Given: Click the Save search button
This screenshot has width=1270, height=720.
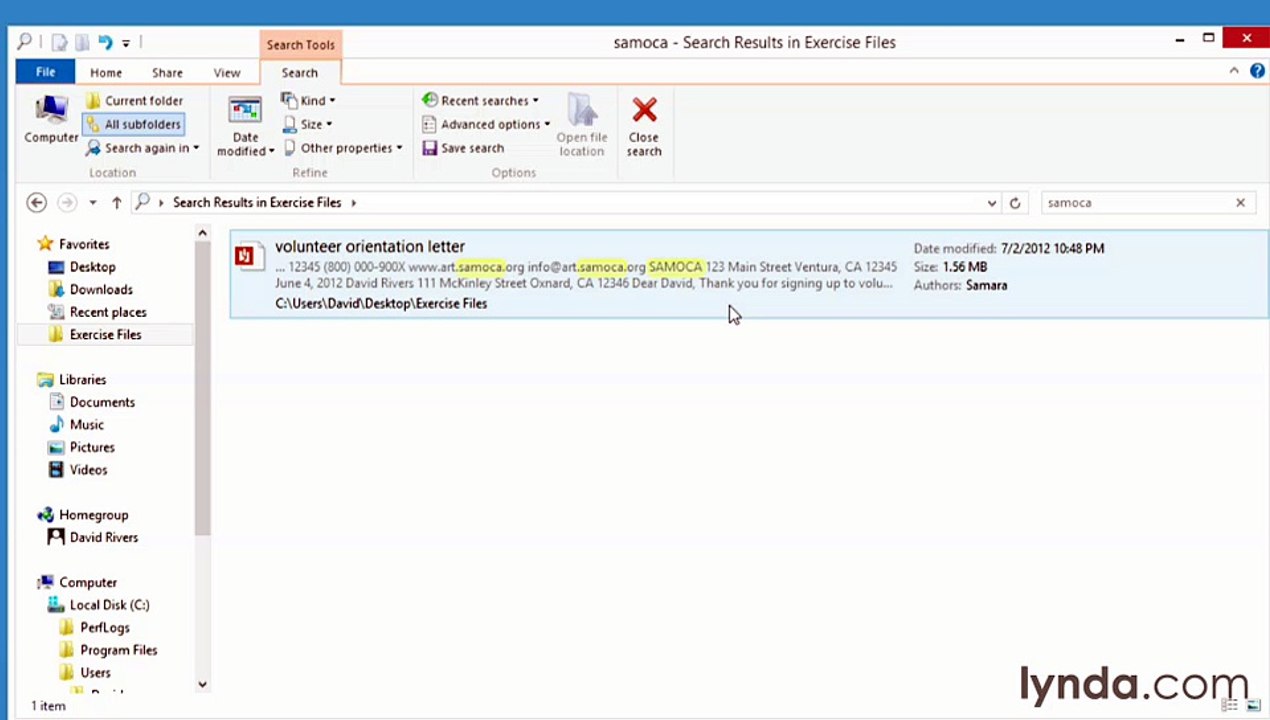Looking at the screenshot, I should tap(463, 148).
